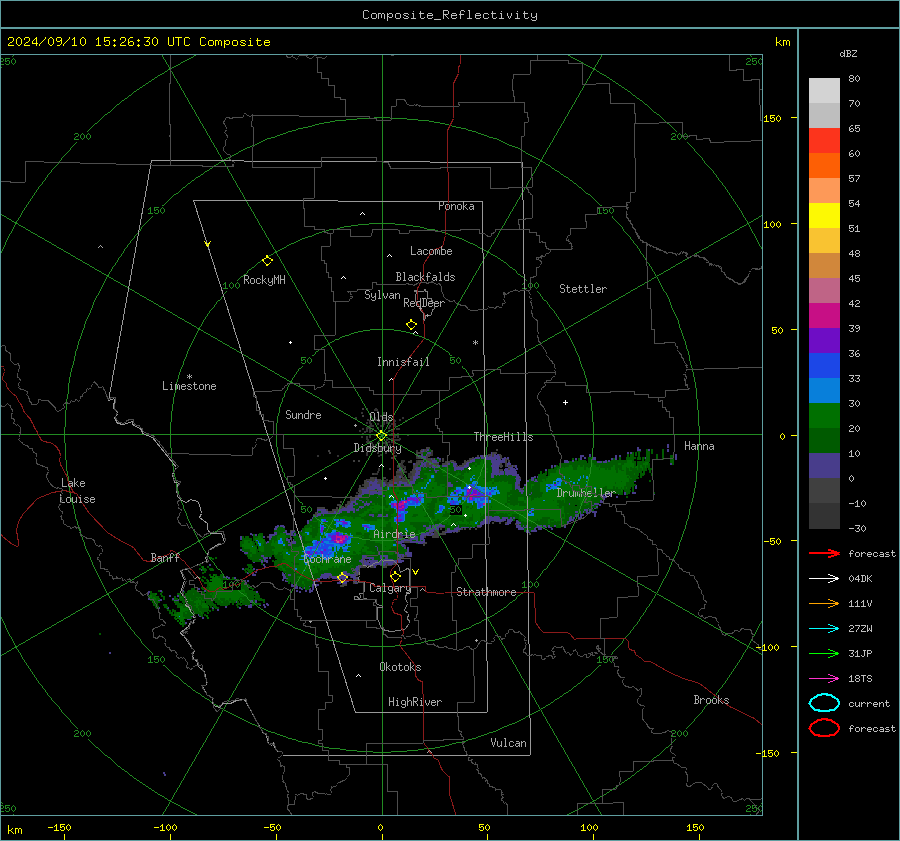Click the dBZ heading above color scale
The width and height of the screenshot is (900, 841).
tap(848, 53)
